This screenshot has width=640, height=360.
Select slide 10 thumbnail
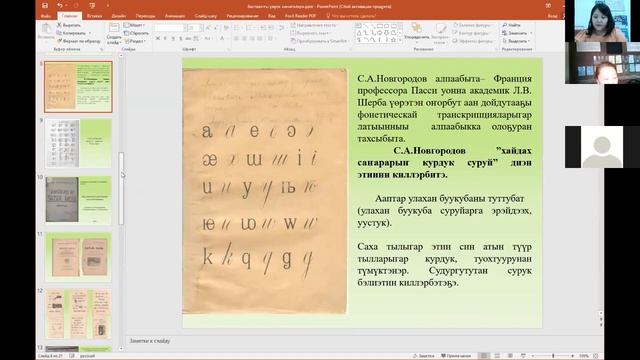(78, 200)
